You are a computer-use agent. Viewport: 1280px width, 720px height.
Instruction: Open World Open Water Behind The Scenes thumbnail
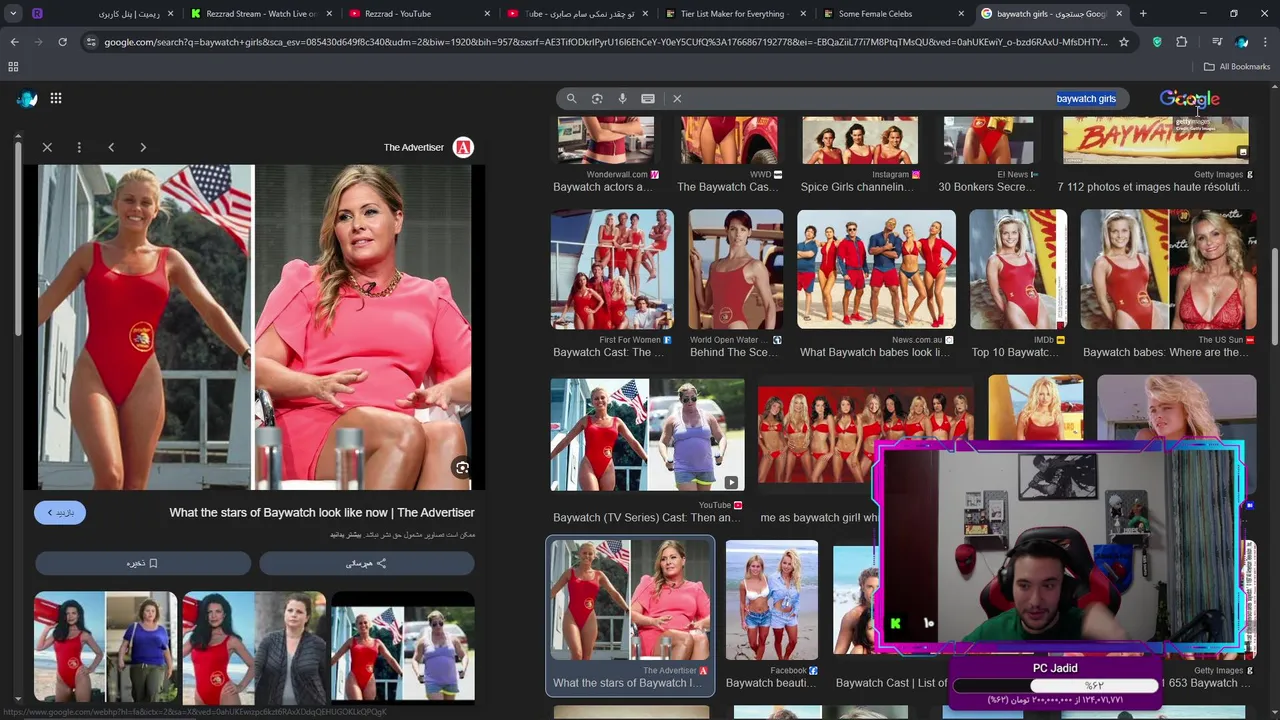(735, 269)
